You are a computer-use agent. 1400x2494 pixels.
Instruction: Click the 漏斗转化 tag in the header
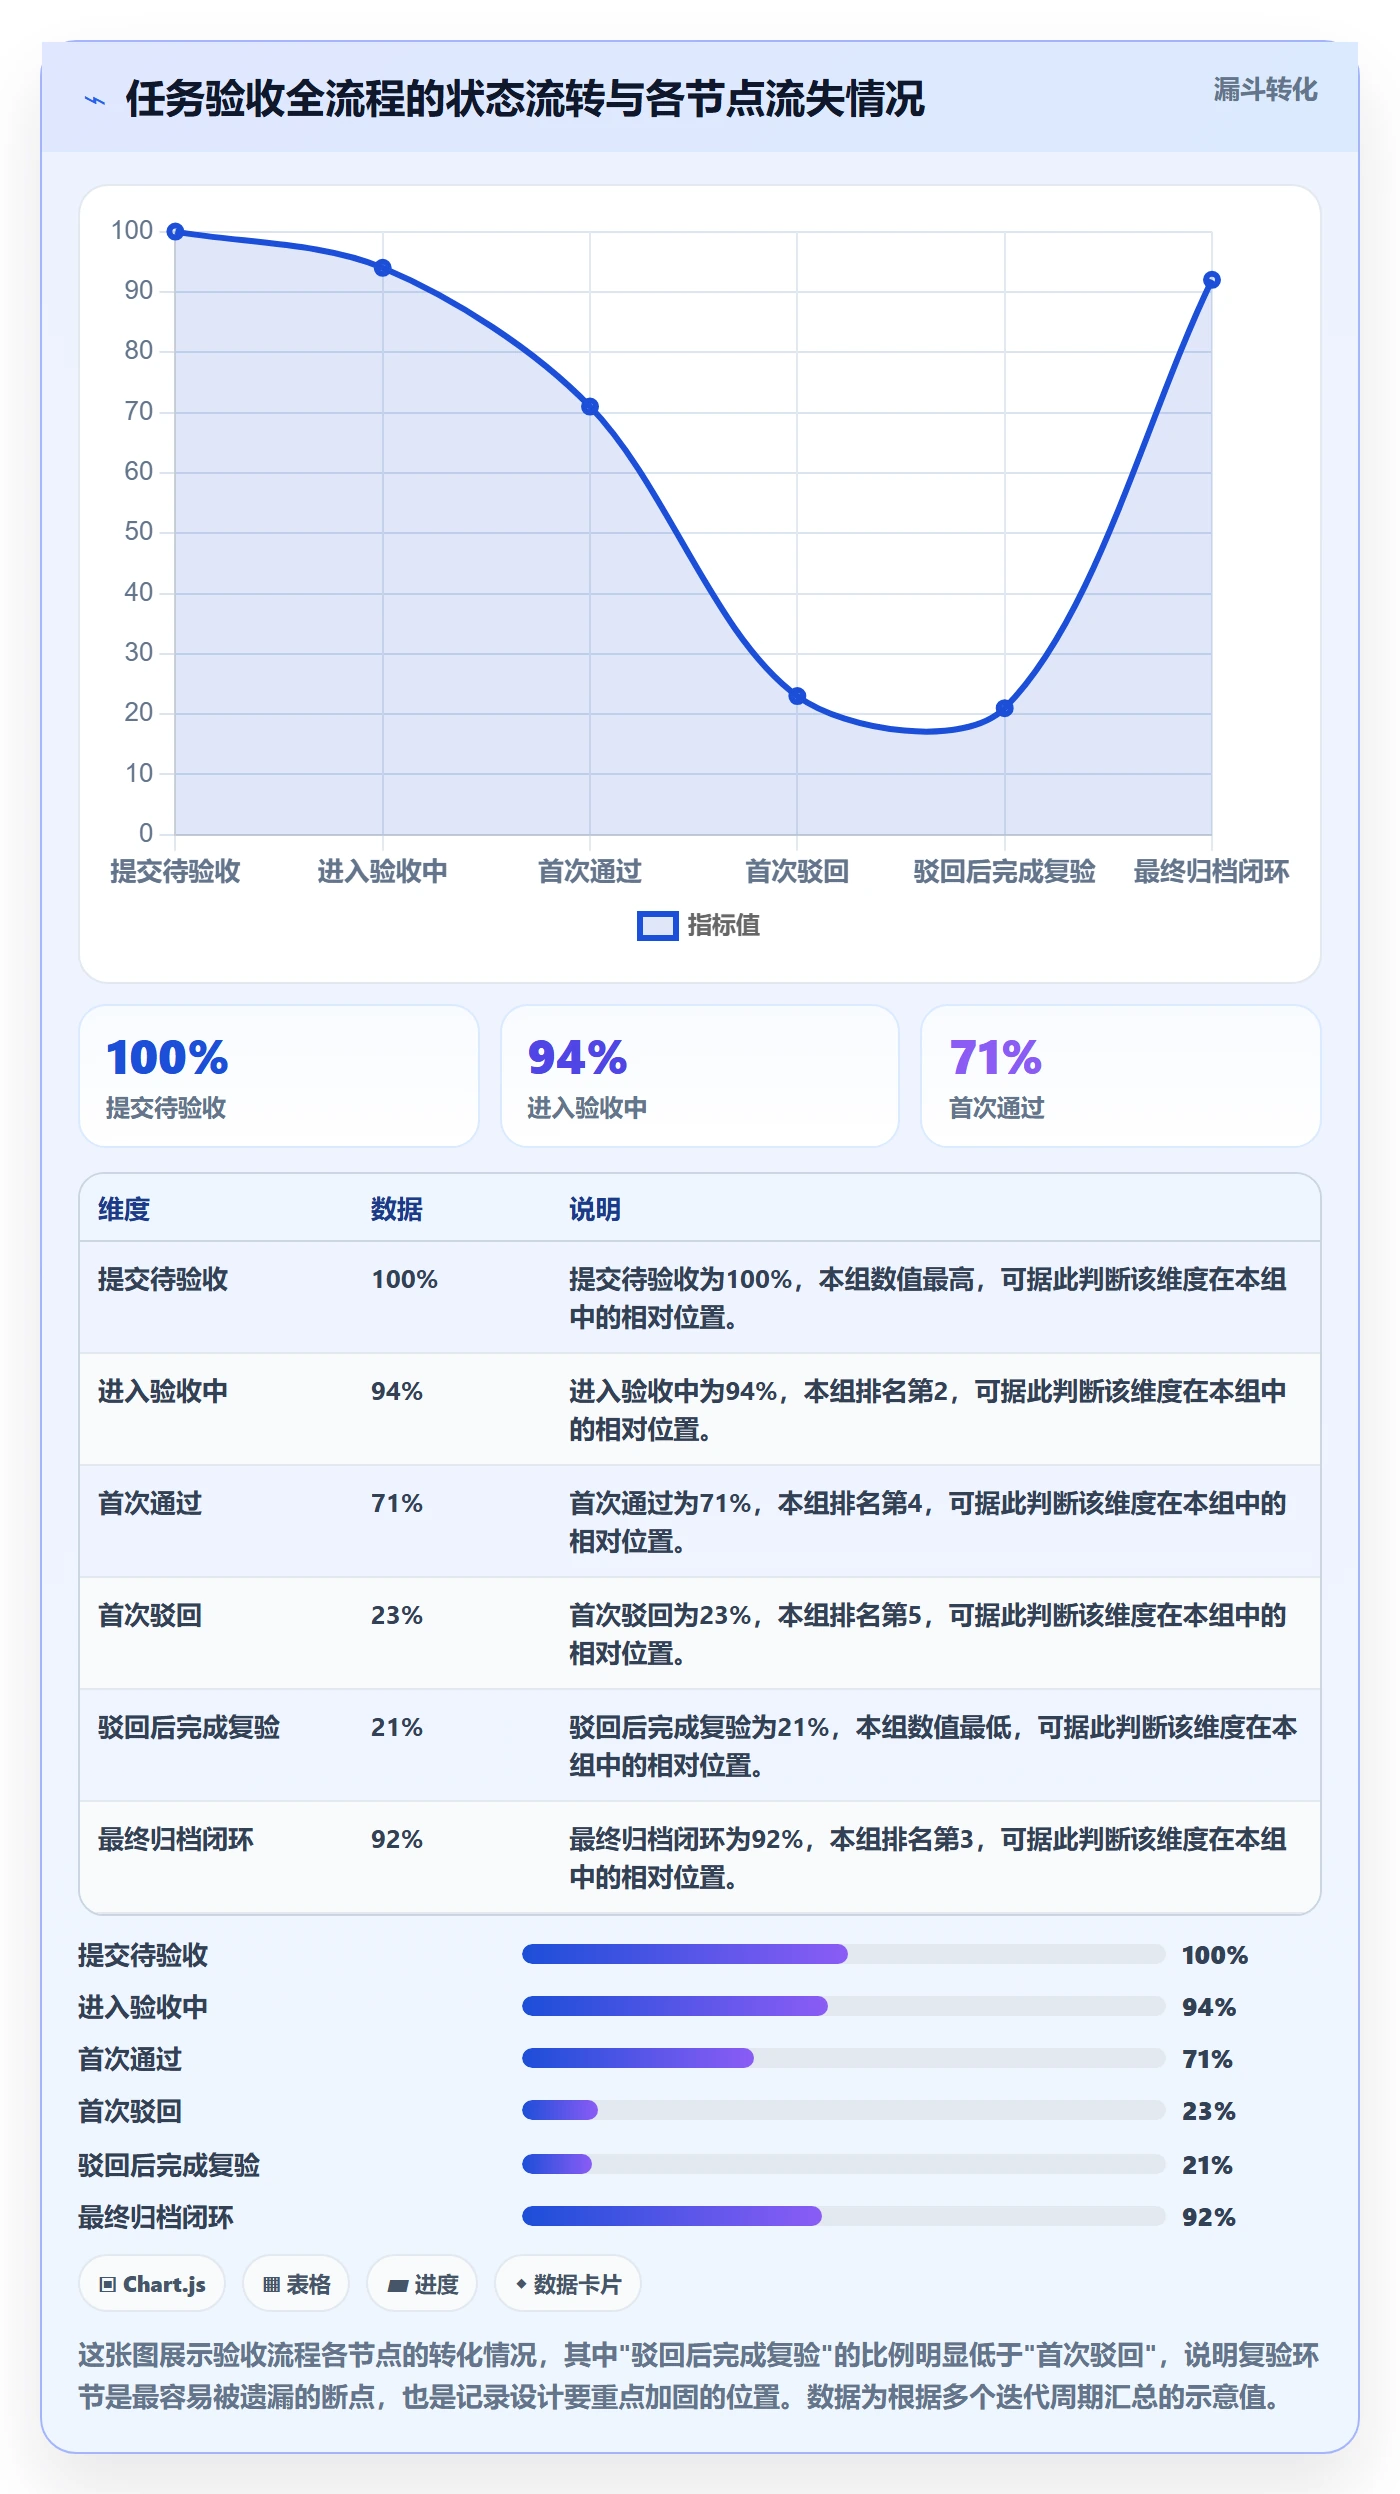coord(1265,90)
